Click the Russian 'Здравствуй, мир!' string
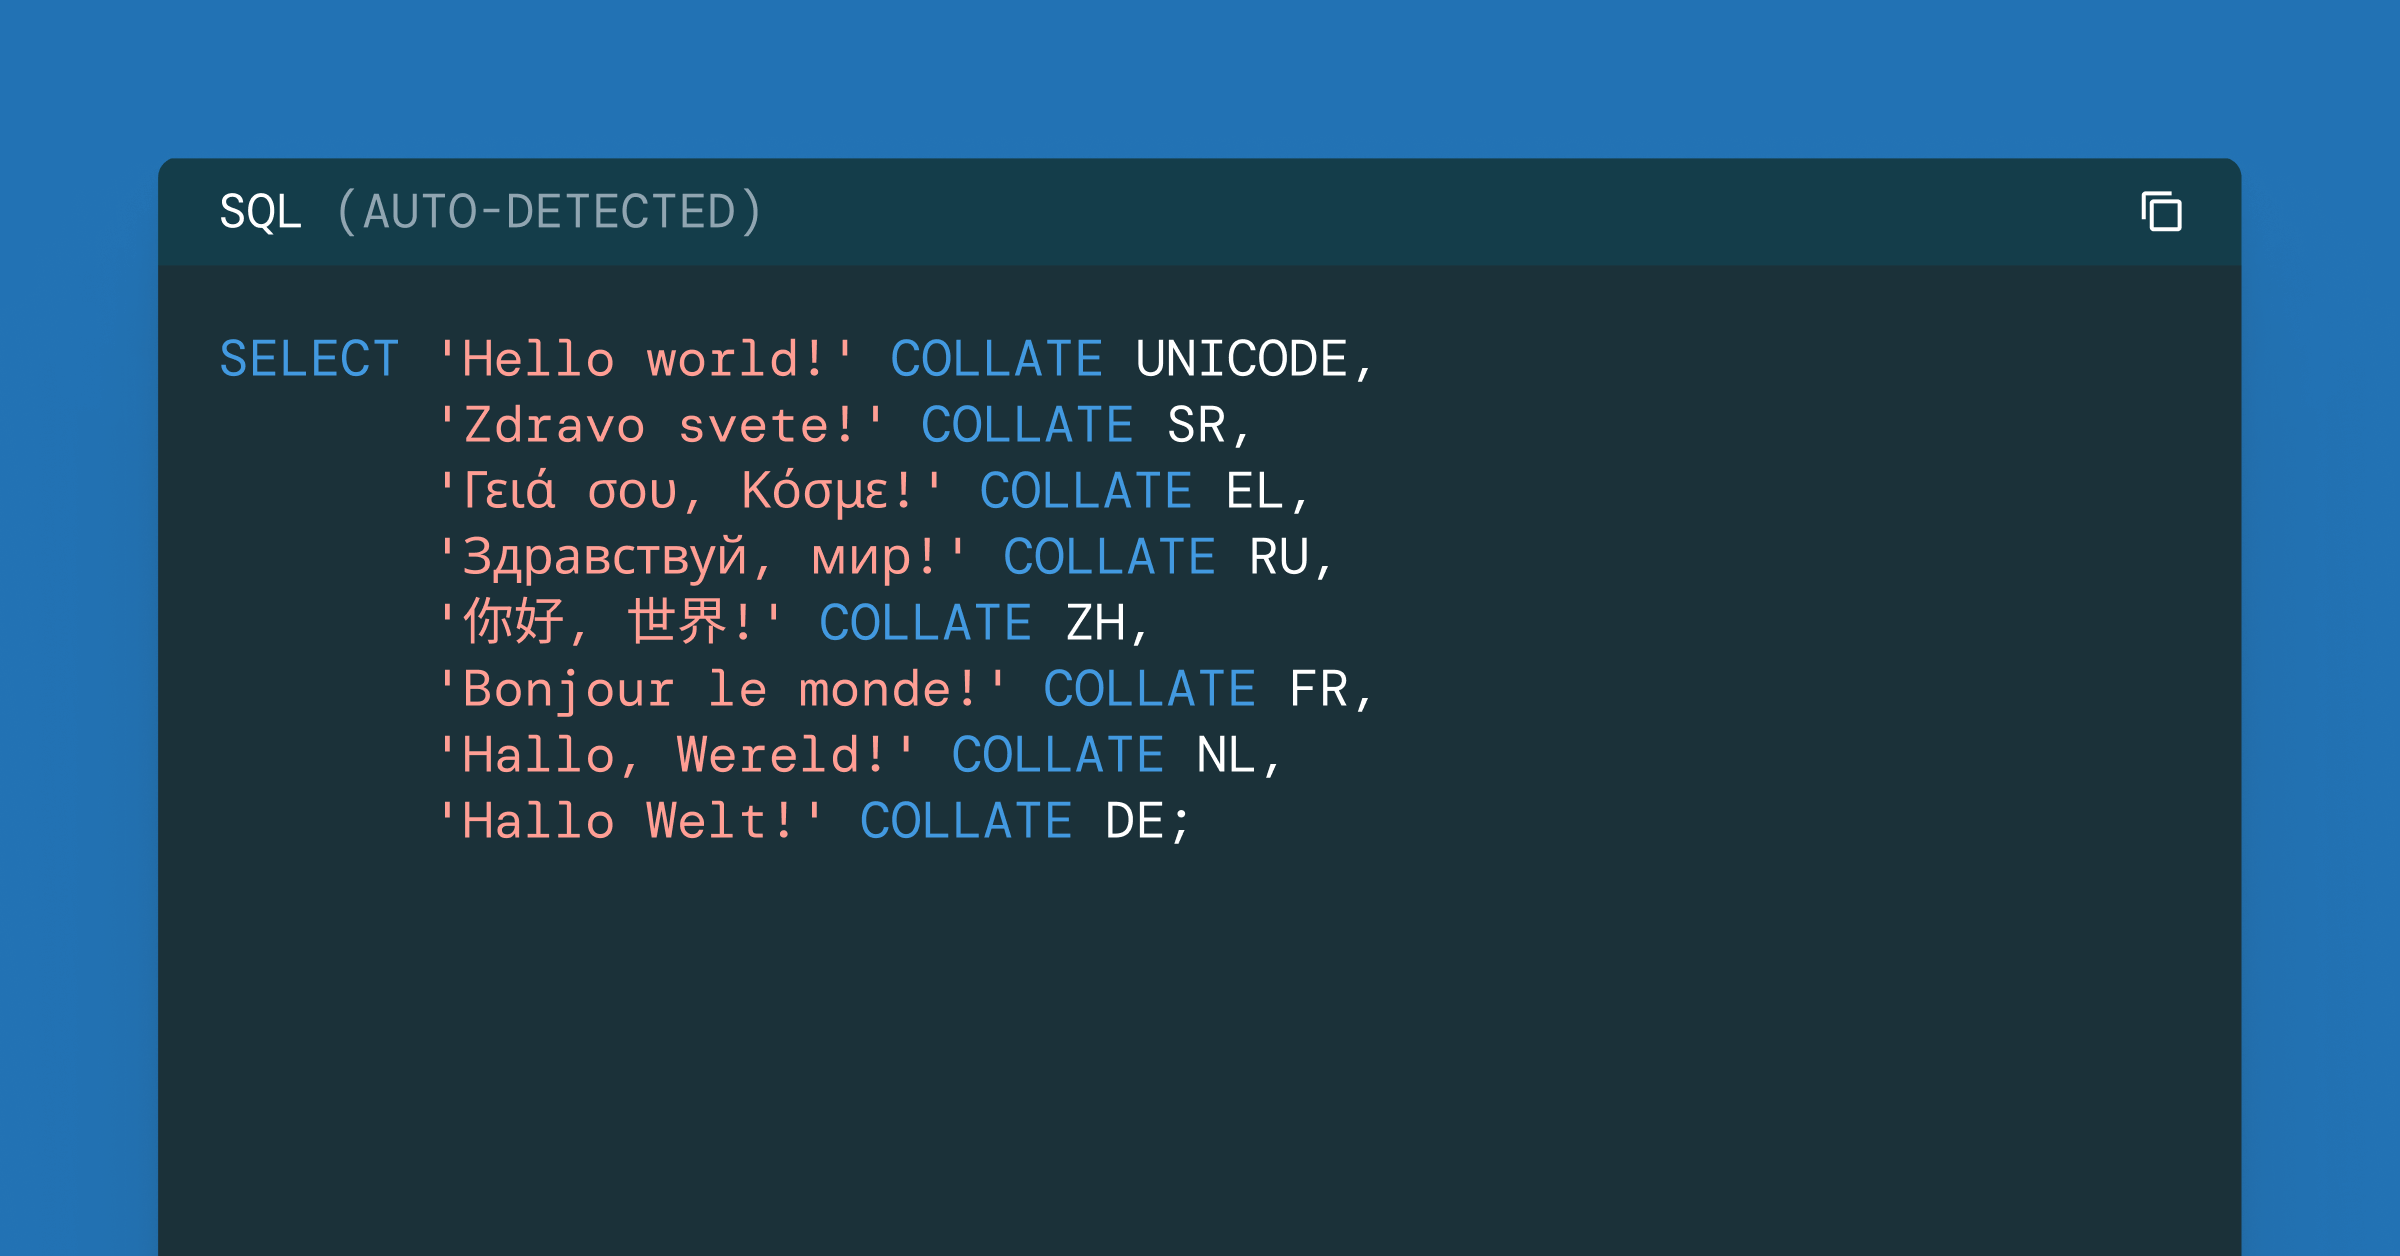Viewport: 2400px width, 1256px height. (702, 557)
